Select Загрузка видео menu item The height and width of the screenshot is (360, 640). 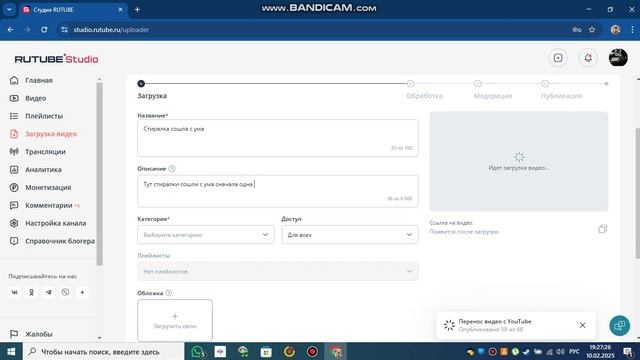[x=51, y=134]
